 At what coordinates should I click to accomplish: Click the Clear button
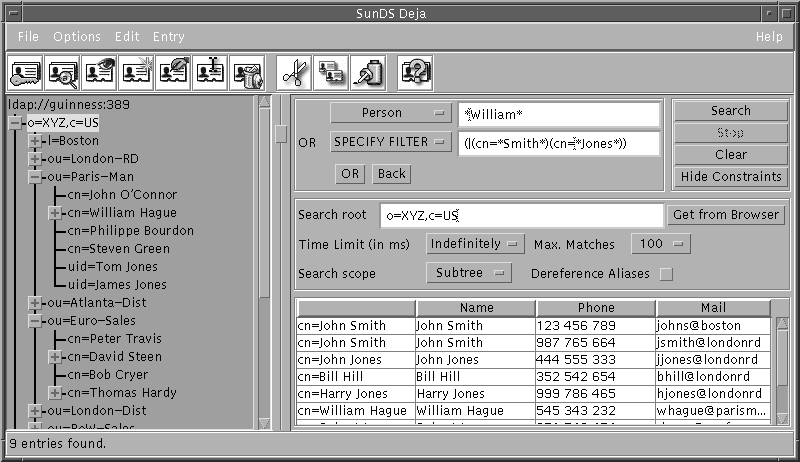click(x=731, y=155)
